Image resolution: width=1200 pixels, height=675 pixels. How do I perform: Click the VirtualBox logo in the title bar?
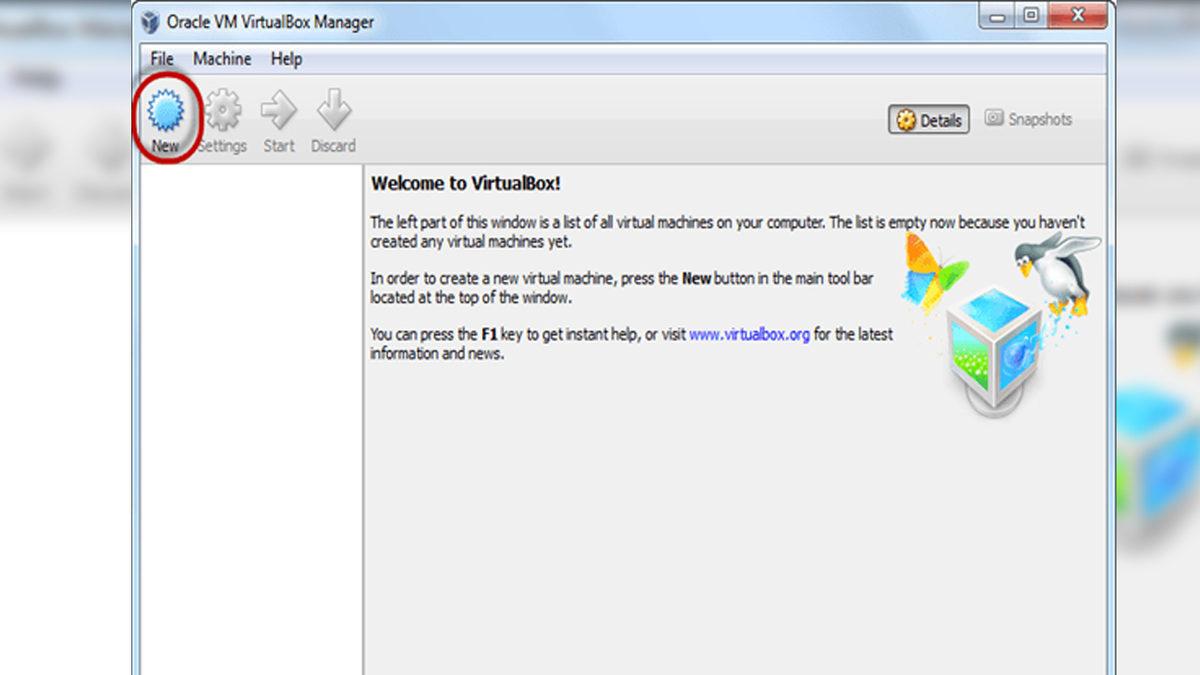tap(148, 21)
